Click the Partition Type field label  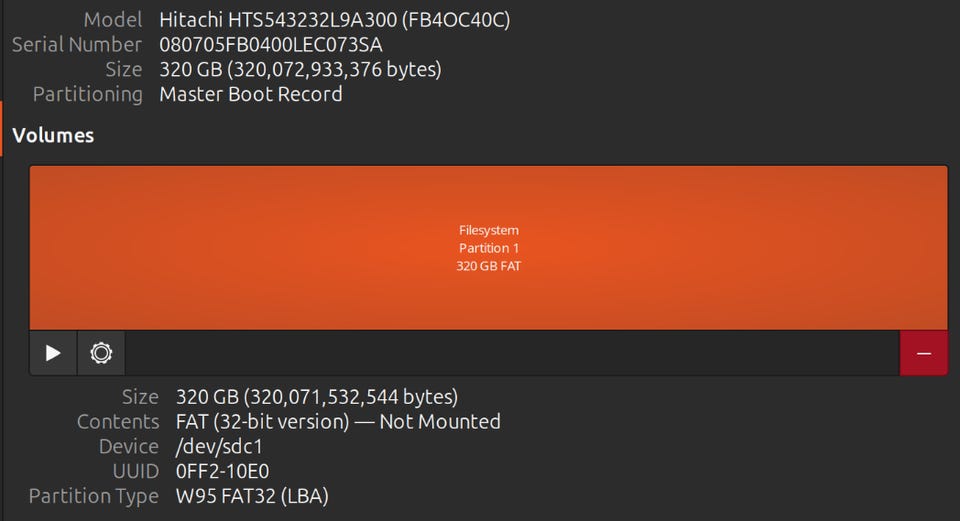pos(94,496)
